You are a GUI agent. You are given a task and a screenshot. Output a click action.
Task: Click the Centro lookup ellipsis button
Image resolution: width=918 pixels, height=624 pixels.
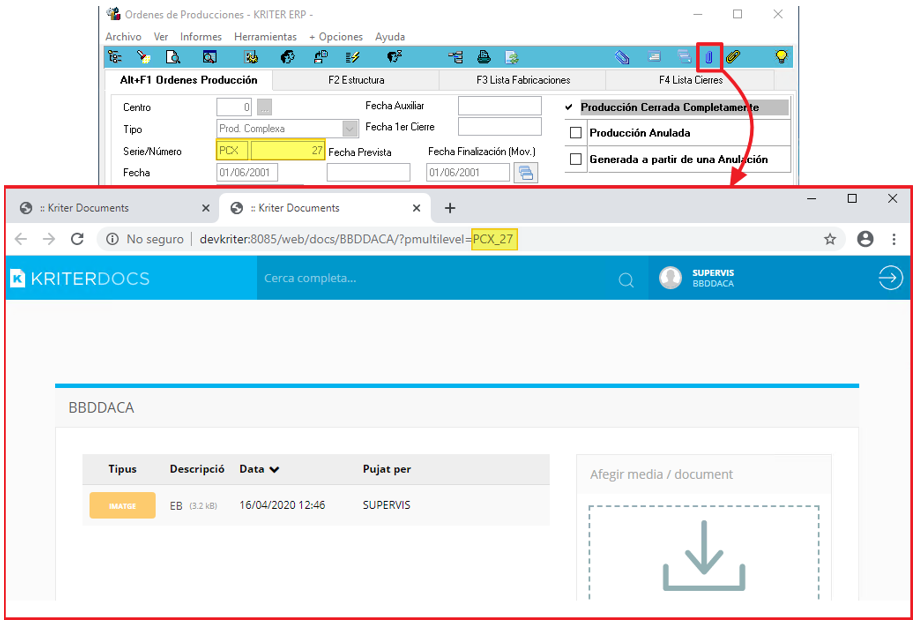265,107
